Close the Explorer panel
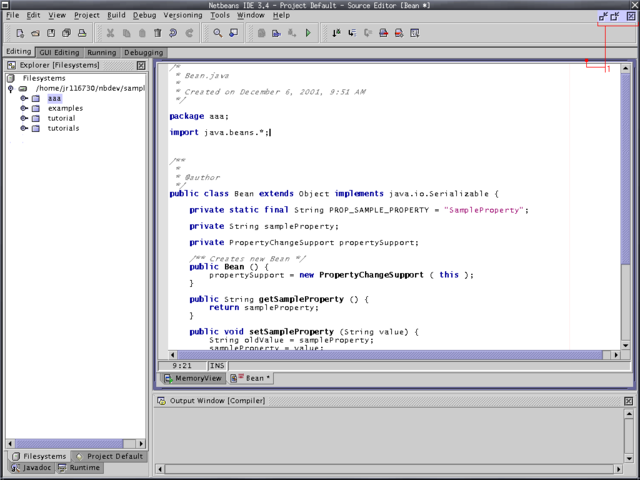 [141, 65]
